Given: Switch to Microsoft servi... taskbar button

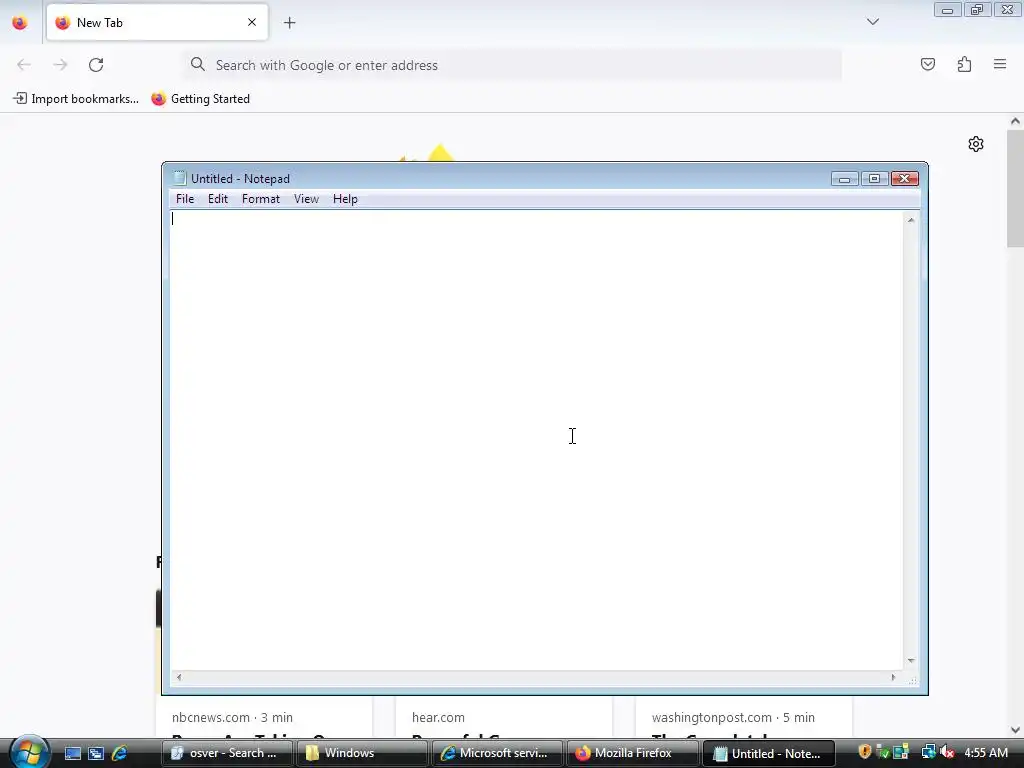Looking at the screenshot, I should (x=497, y=753).
